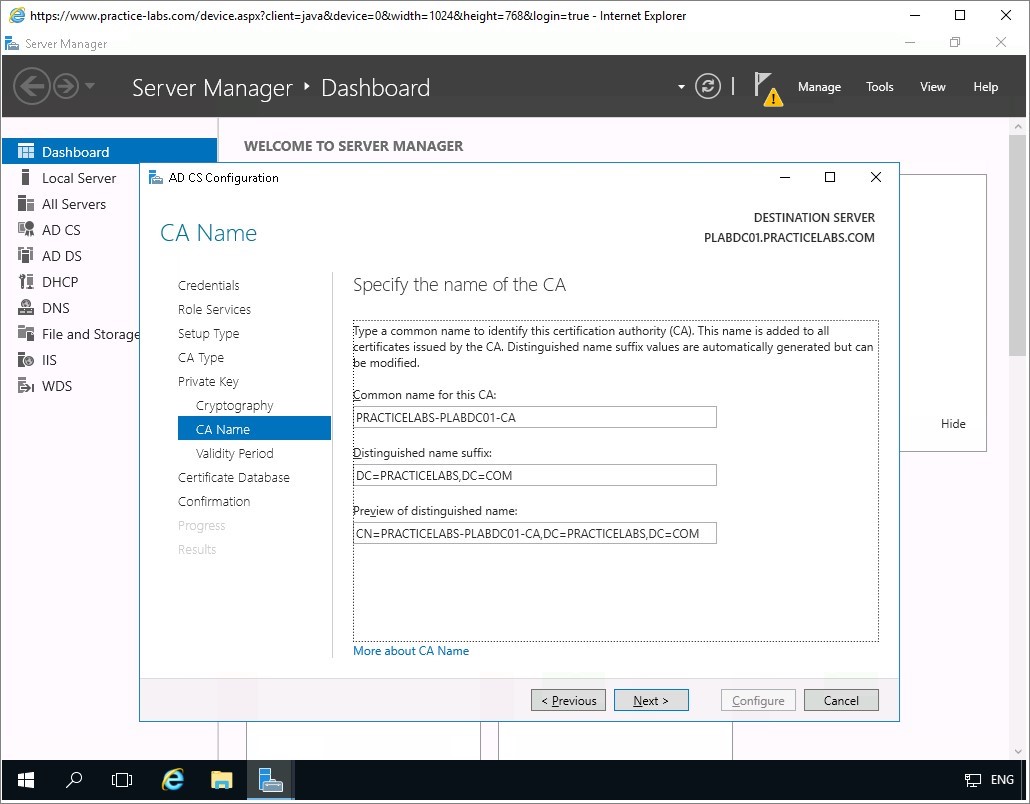Go to Cryptography wizard step
This screenshot has width=1030, height=804.
point(235,405)
